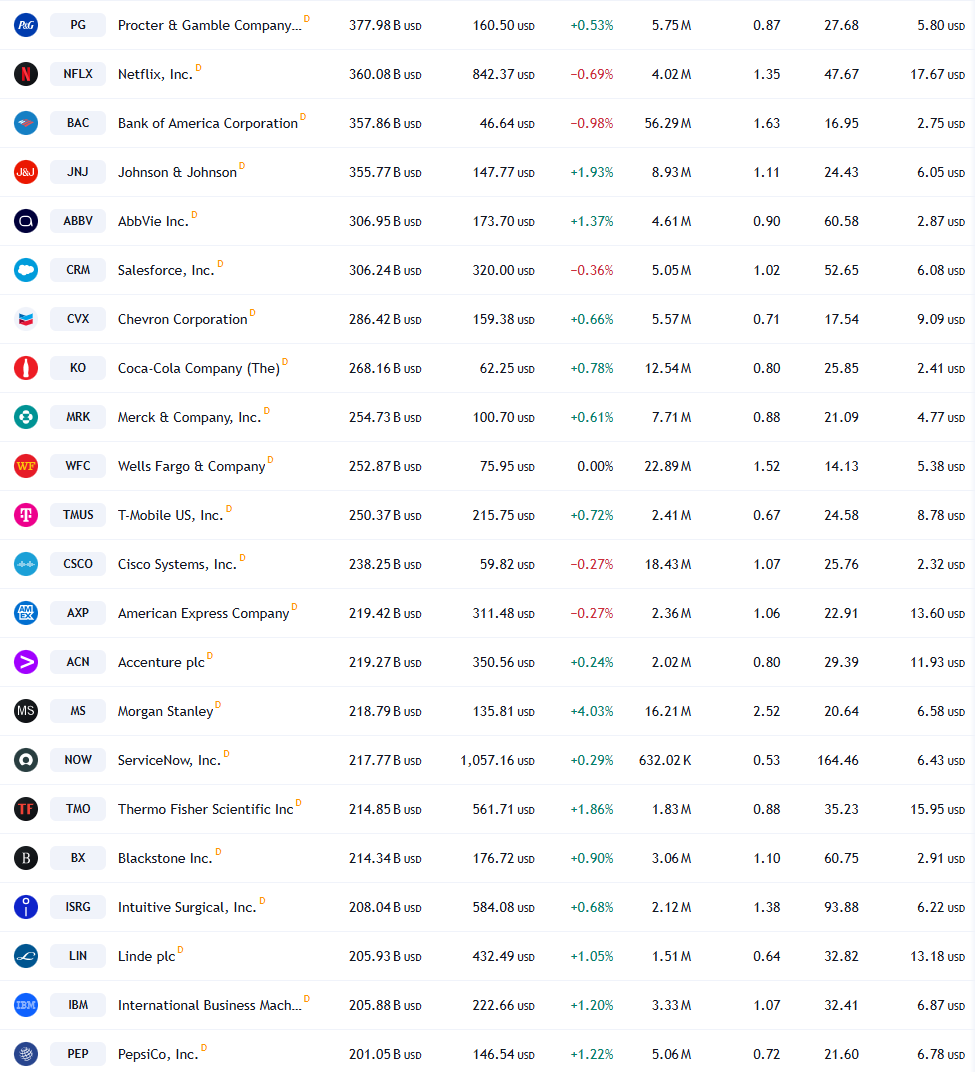Open the Accenture plc link
975x1072 pixels.
pyautogui.click(x=161, y=662)
